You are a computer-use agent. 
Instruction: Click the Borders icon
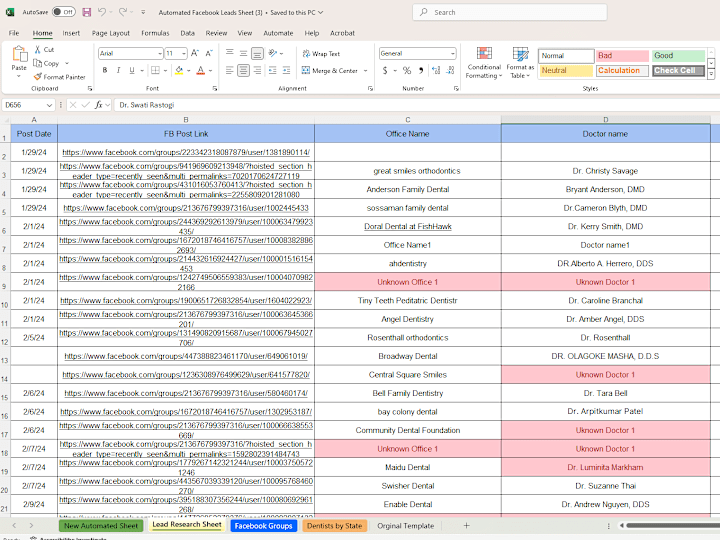pyautogui.click(x=155, y=70)
